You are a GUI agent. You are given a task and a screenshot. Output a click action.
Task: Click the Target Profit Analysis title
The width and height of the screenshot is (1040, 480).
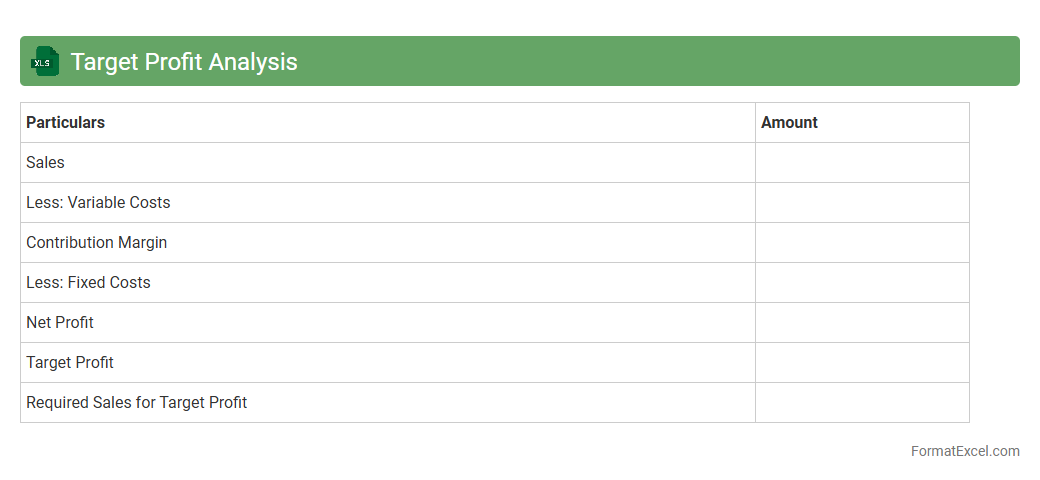coord(184,61)
